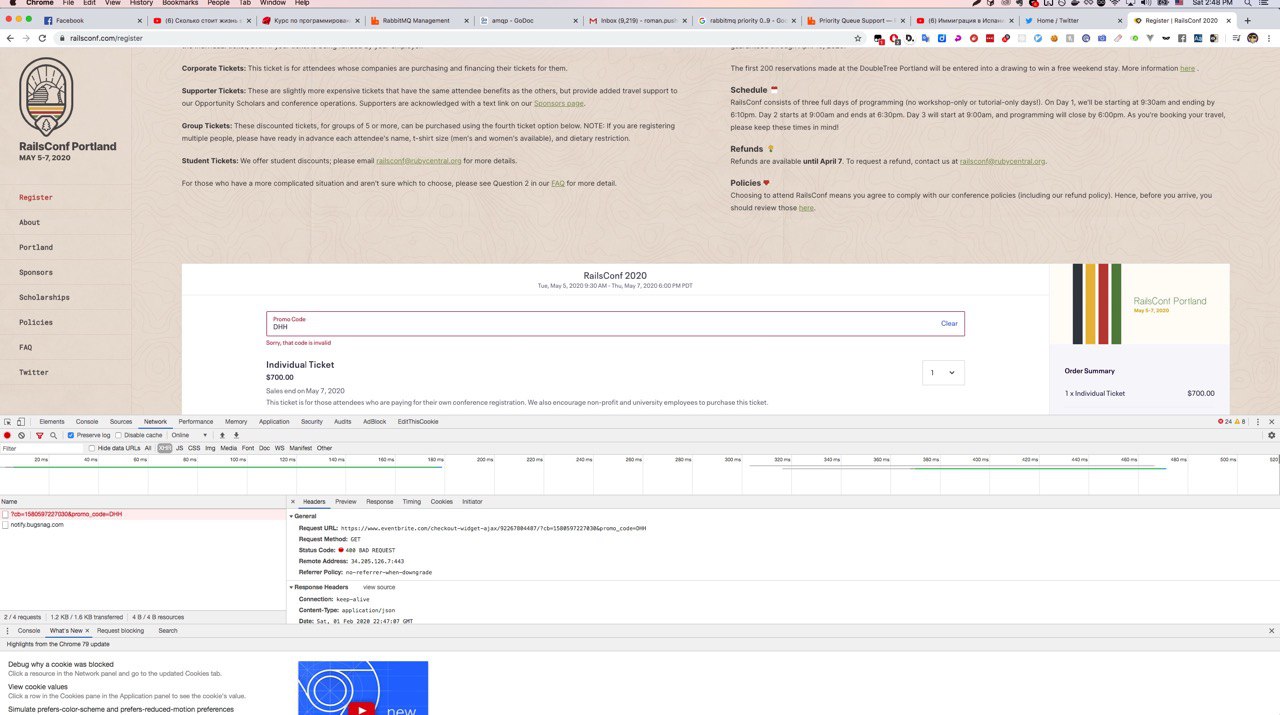This screenshot has height=715, width=1280.
Task: Click Chrome forward navigation arrow
Action: (x=26, y=38)
